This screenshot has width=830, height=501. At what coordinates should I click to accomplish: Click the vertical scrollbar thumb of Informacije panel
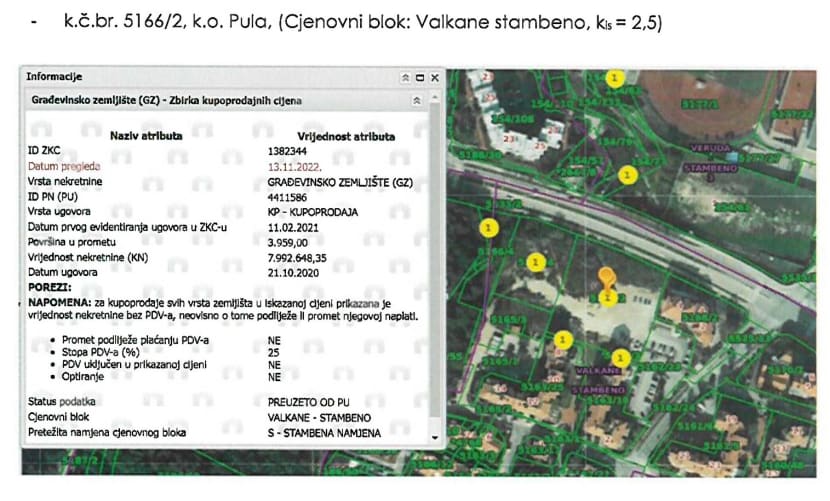pyautogui.click(x=435, y=260)
